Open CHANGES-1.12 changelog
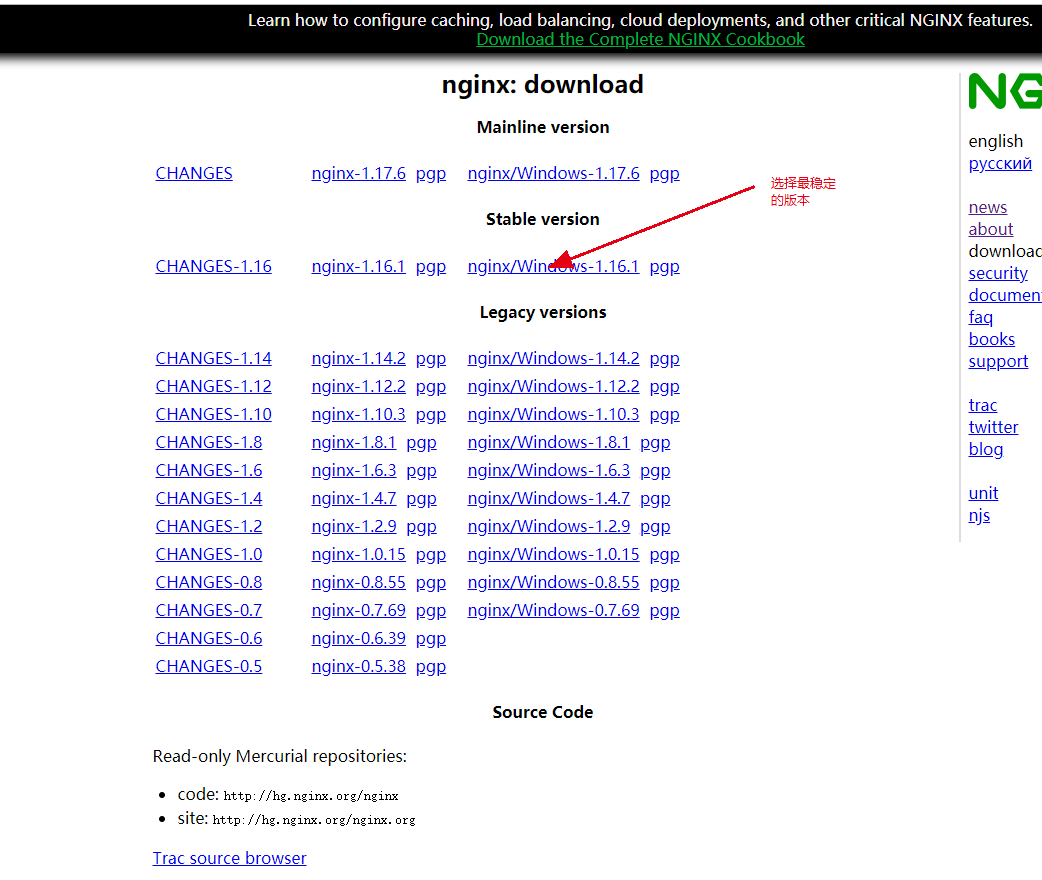 tap(213, 386)
